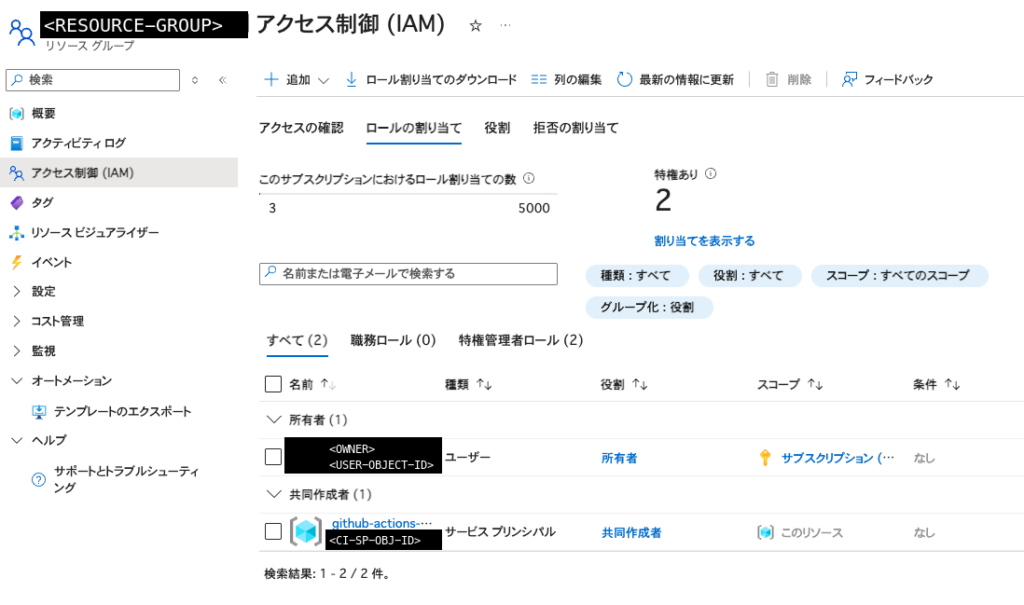Switch to 役割 tab
Screen dimensions: 1024x605
click(498, 128)
